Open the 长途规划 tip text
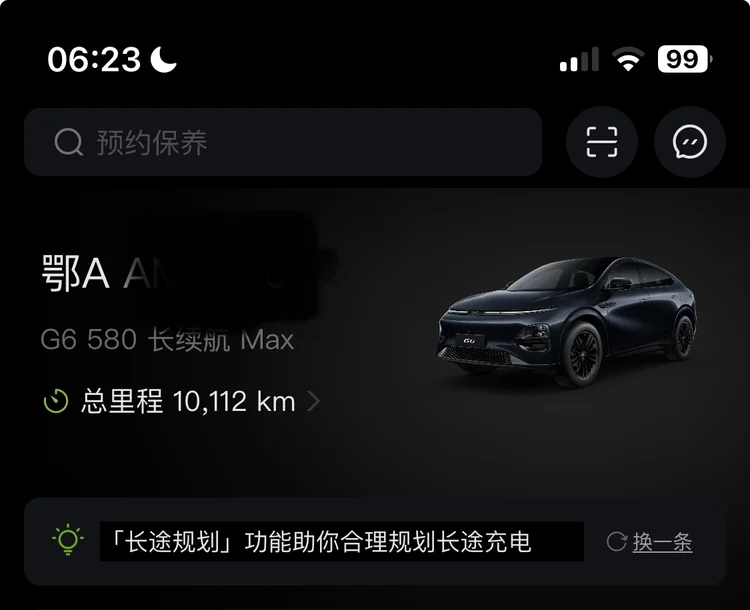This screenshot has height=610, width=750. [x=320, y=542]
